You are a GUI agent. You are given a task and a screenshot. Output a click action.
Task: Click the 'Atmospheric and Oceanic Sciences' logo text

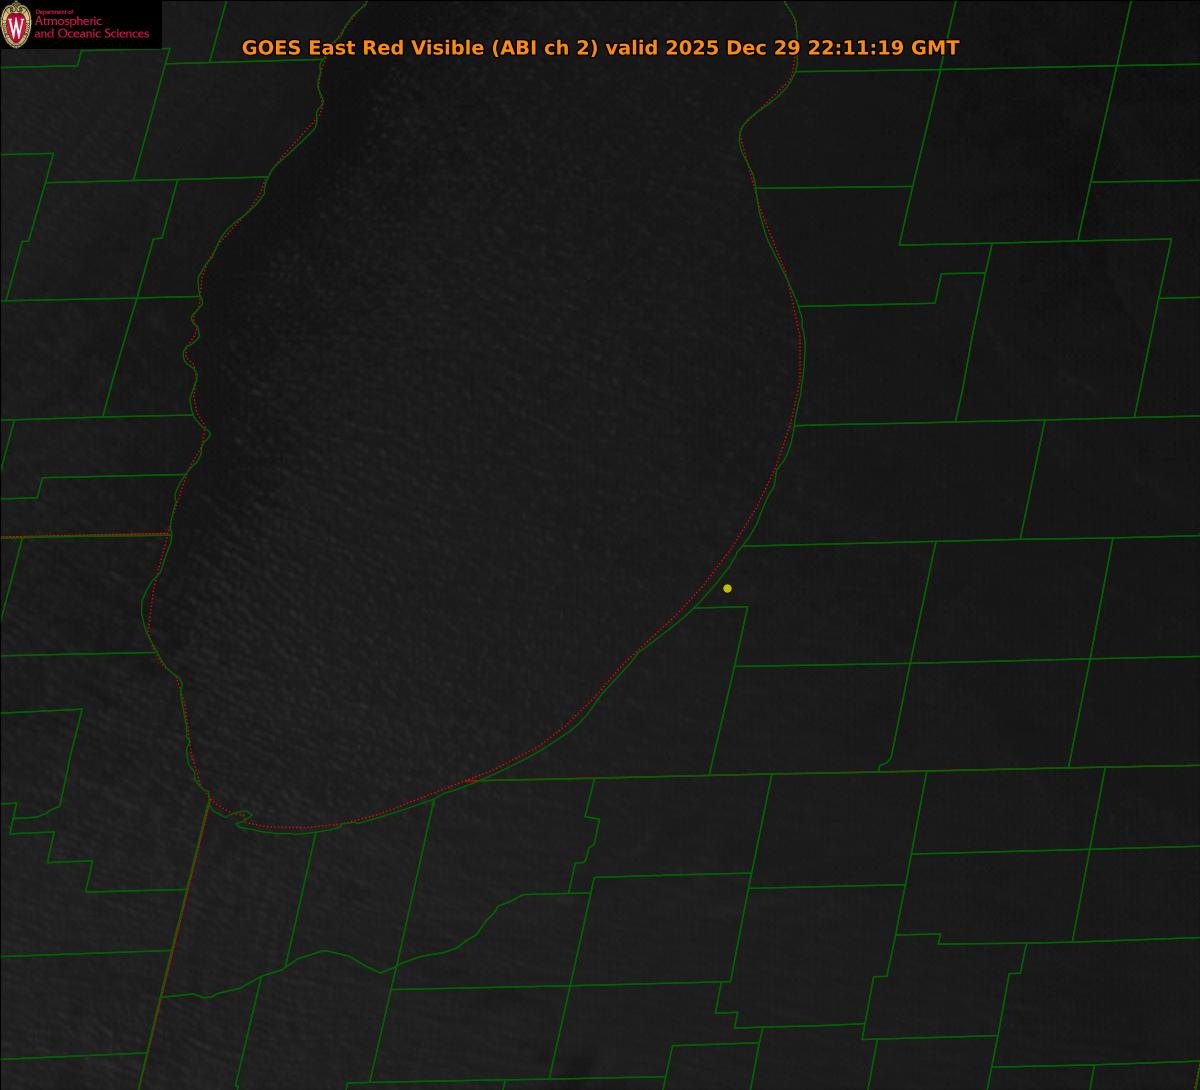click(x=91, y=29)
